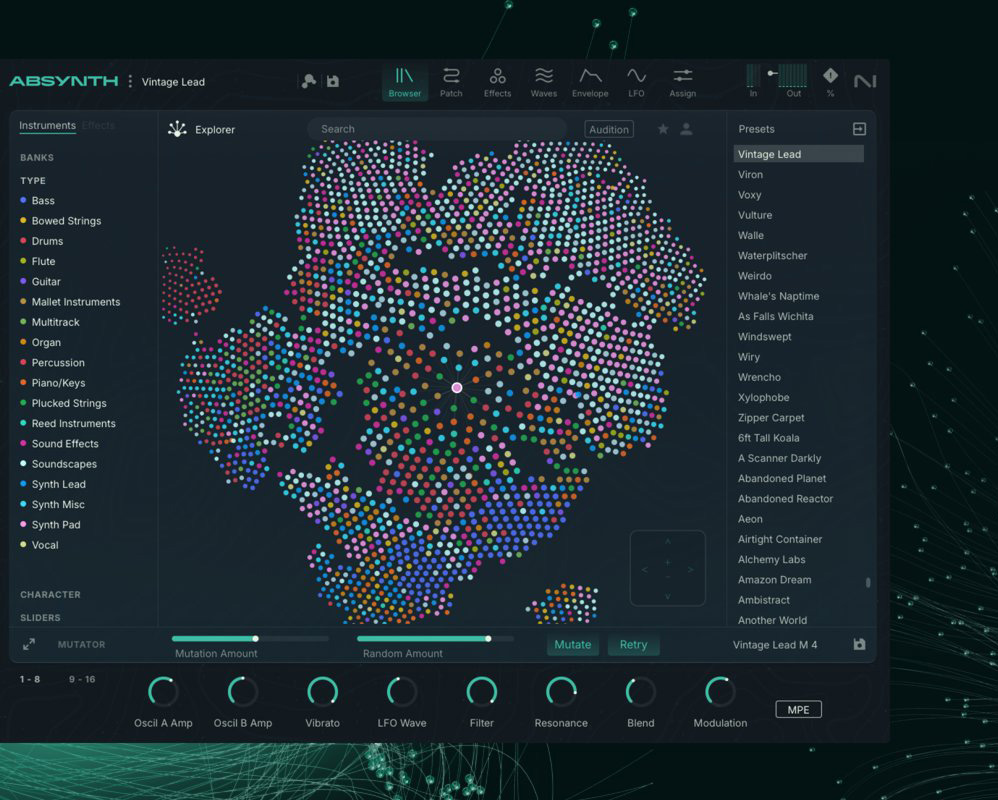998x800 pixels.
Task: Open the Assign page
Action: tap(683, 82)
